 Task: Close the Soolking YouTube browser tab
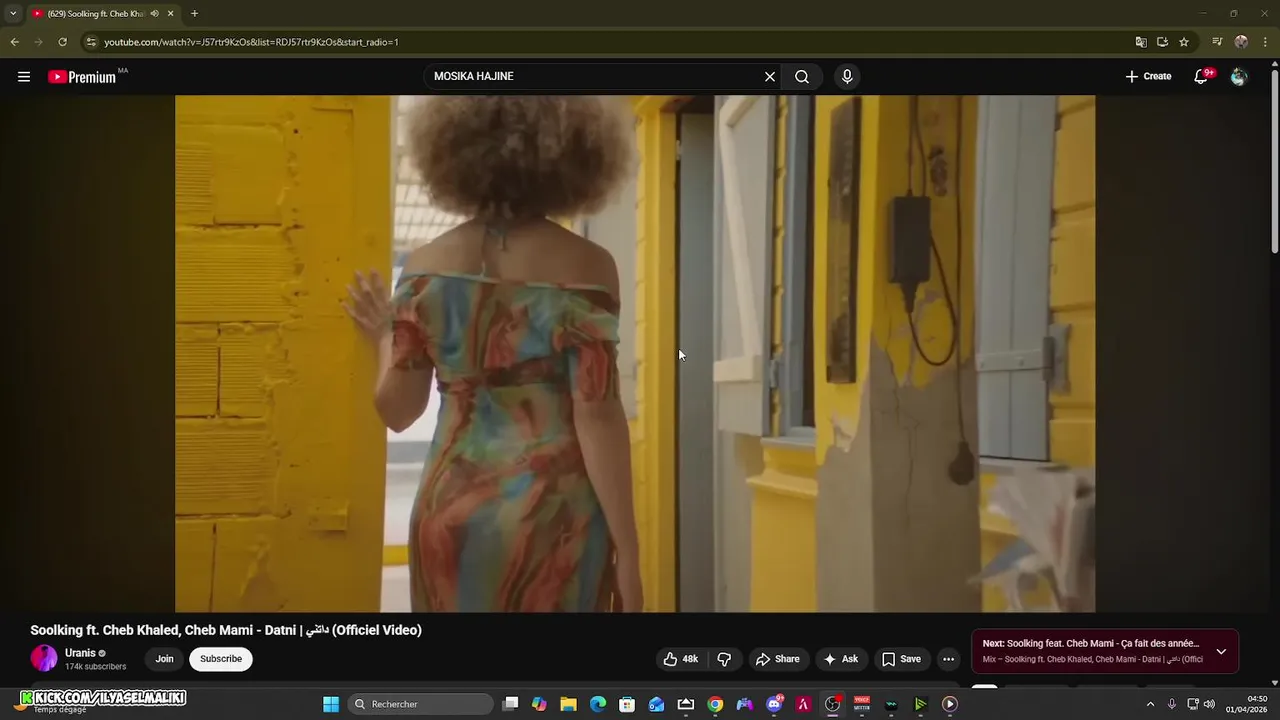click(170, 14)
